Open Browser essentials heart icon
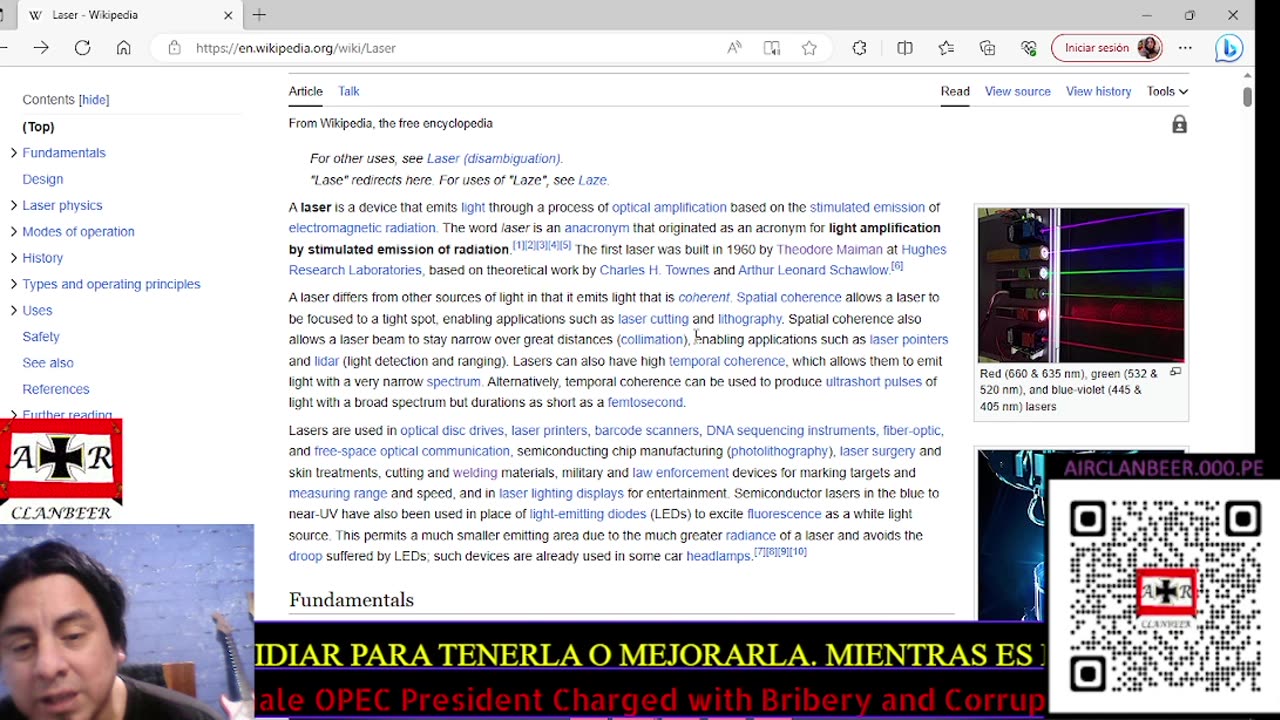 click(x=1028, y=48)
